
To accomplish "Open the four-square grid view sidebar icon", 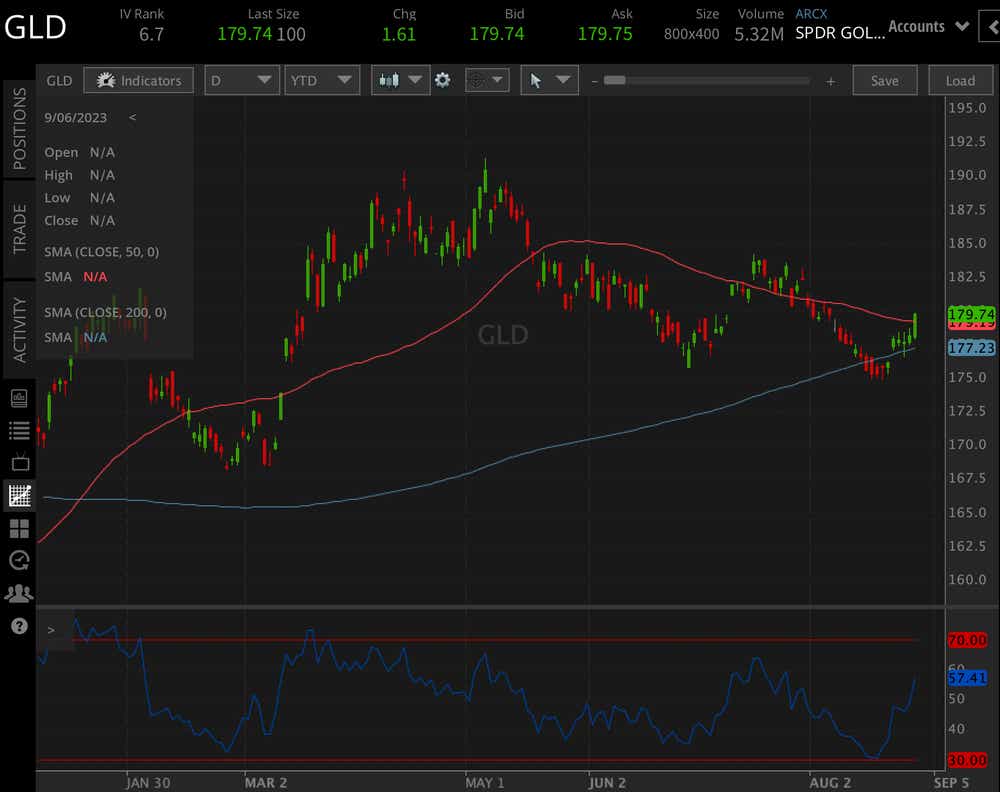I will coord(20,529).
